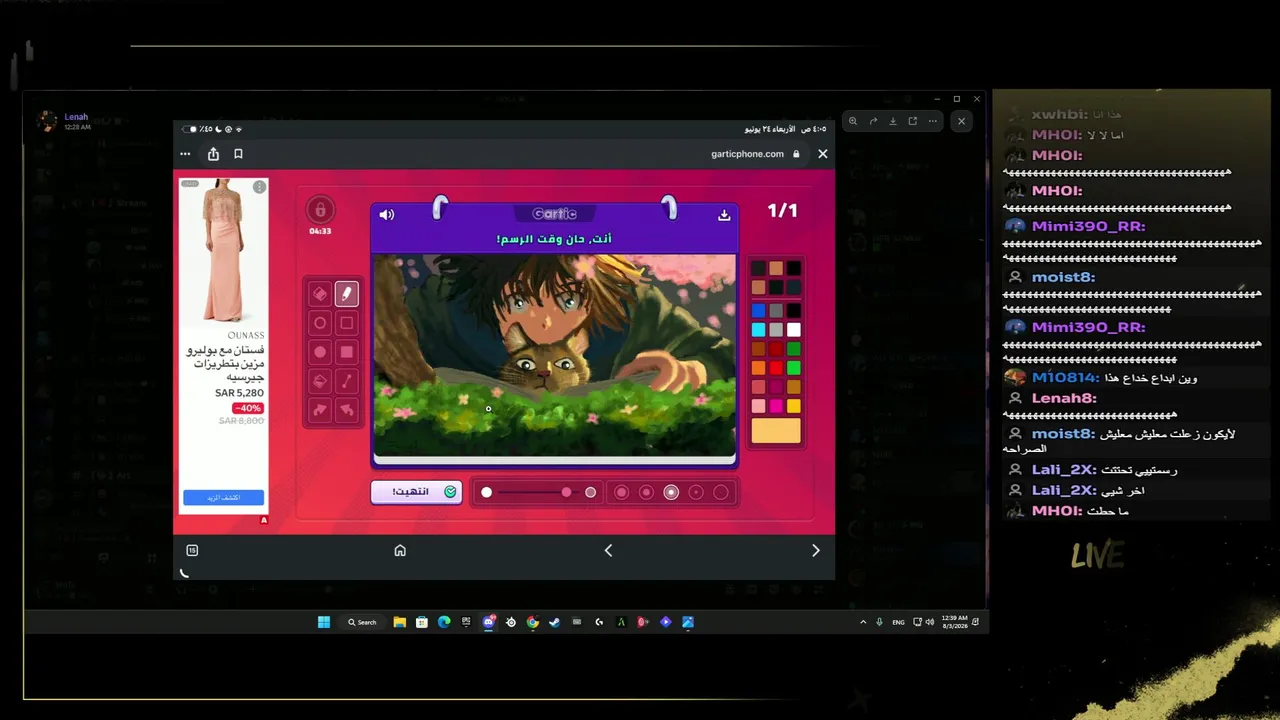Launch Microsoft Store from the taskbar
This screenshot has height=720, width=1280.
pos(422,622)
